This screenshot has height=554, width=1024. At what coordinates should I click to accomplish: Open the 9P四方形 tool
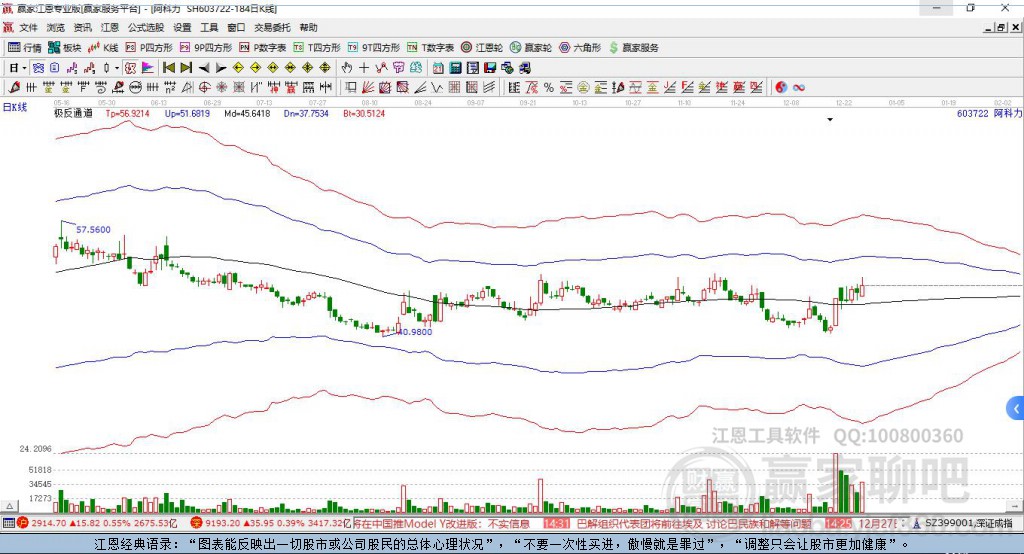[206, 48]
